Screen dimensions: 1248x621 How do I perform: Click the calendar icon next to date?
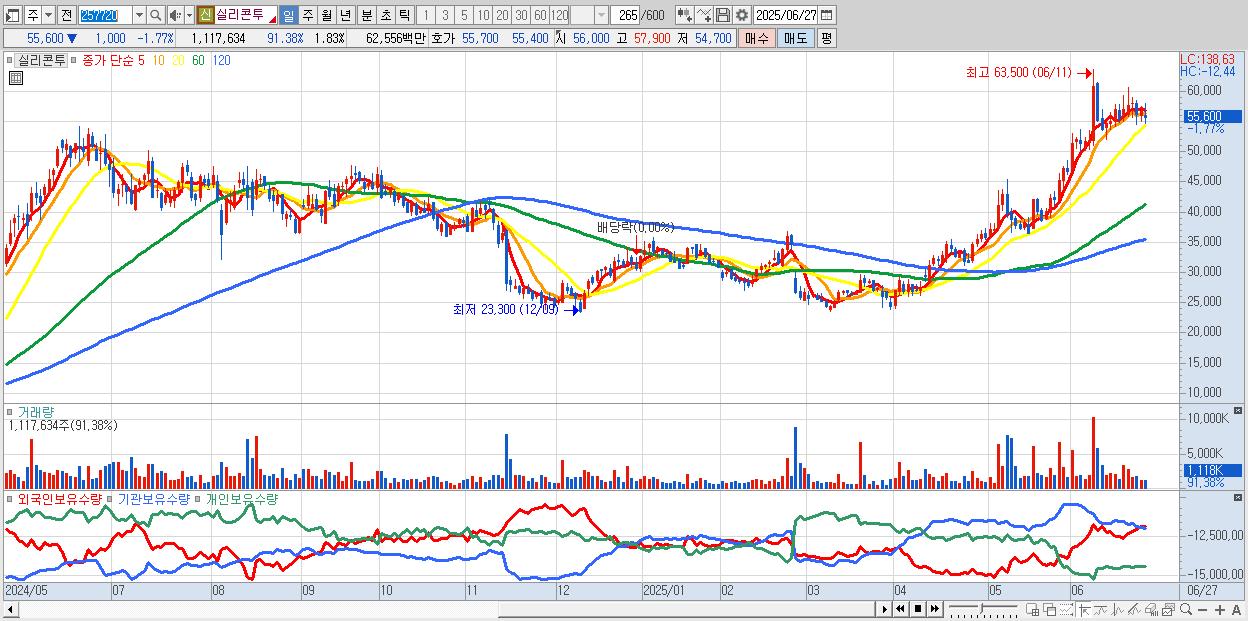pos(826,15)
